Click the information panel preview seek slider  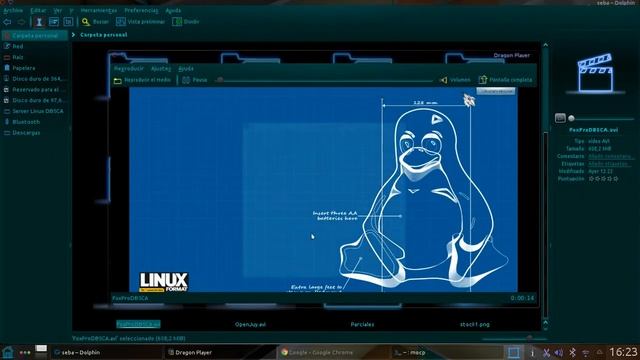(x=602, y=119)
